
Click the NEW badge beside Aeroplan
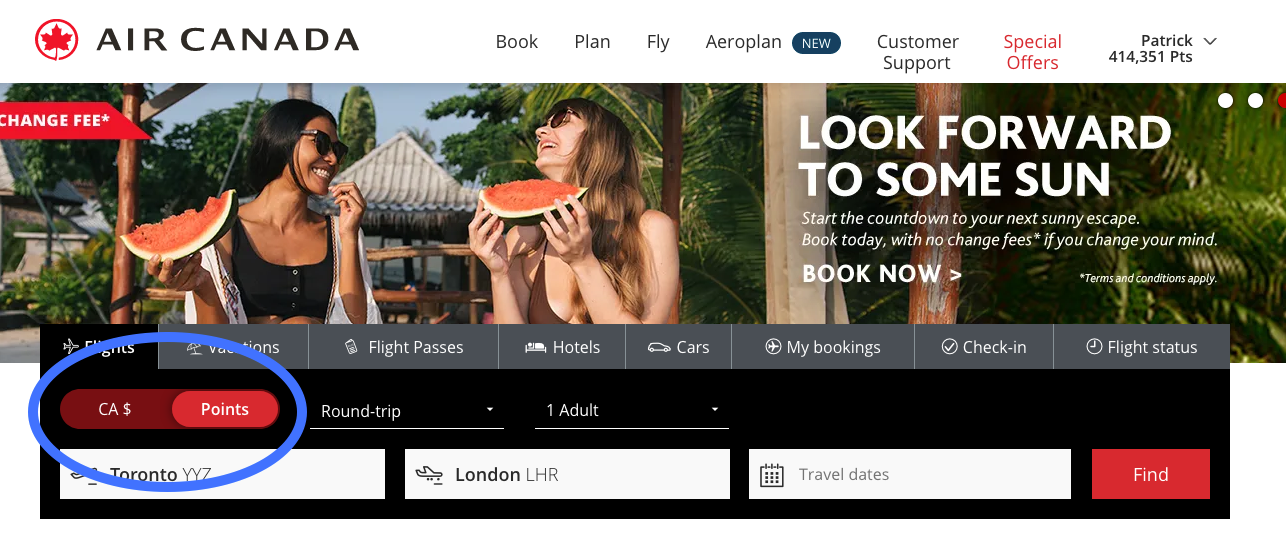tap(816, 43)
